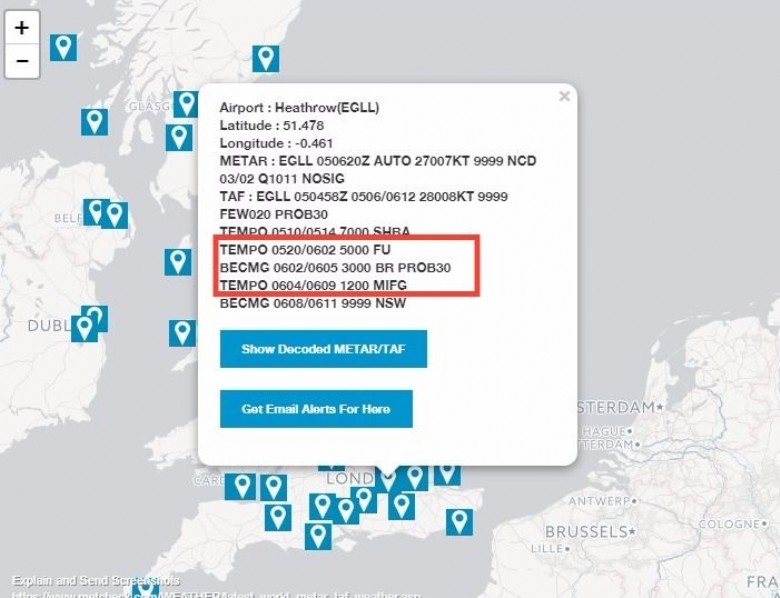Select the marker on Scotland's east coast
780x598 pixels.
click(x=266, y=59)
